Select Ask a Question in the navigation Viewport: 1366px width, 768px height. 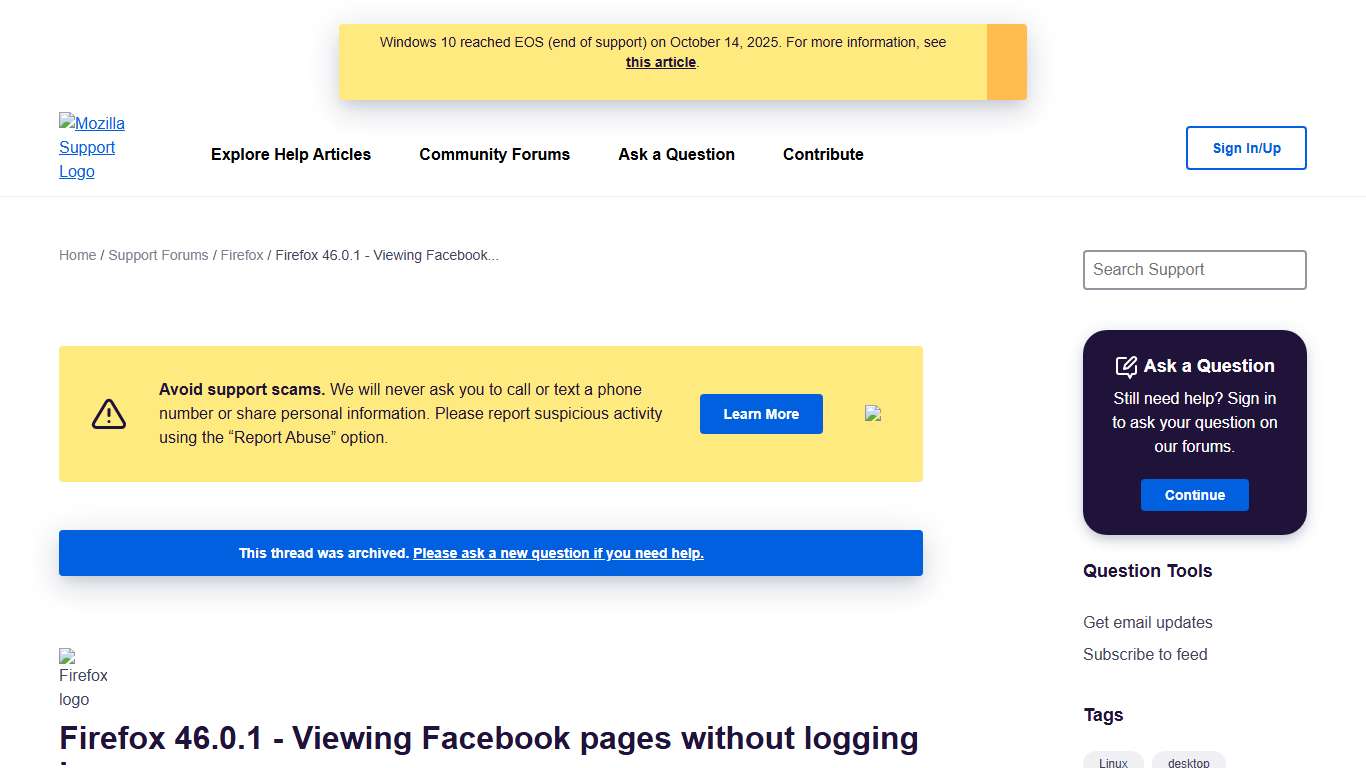pyautogui.click(x=676, y=154)
